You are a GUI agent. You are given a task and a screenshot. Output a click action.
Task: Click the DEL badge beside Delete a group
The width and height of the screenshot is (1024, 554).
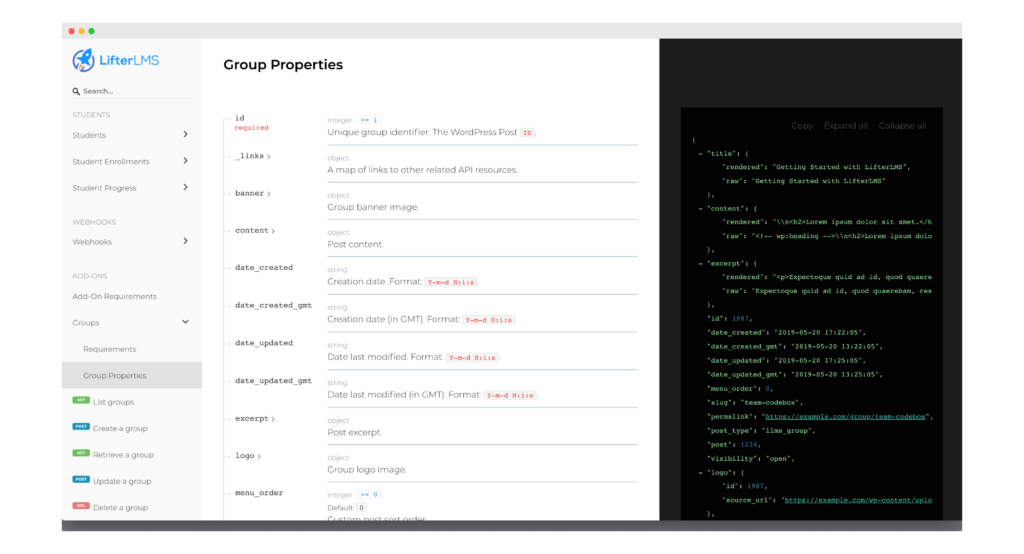pyautogui.click(x=81, y=506)
